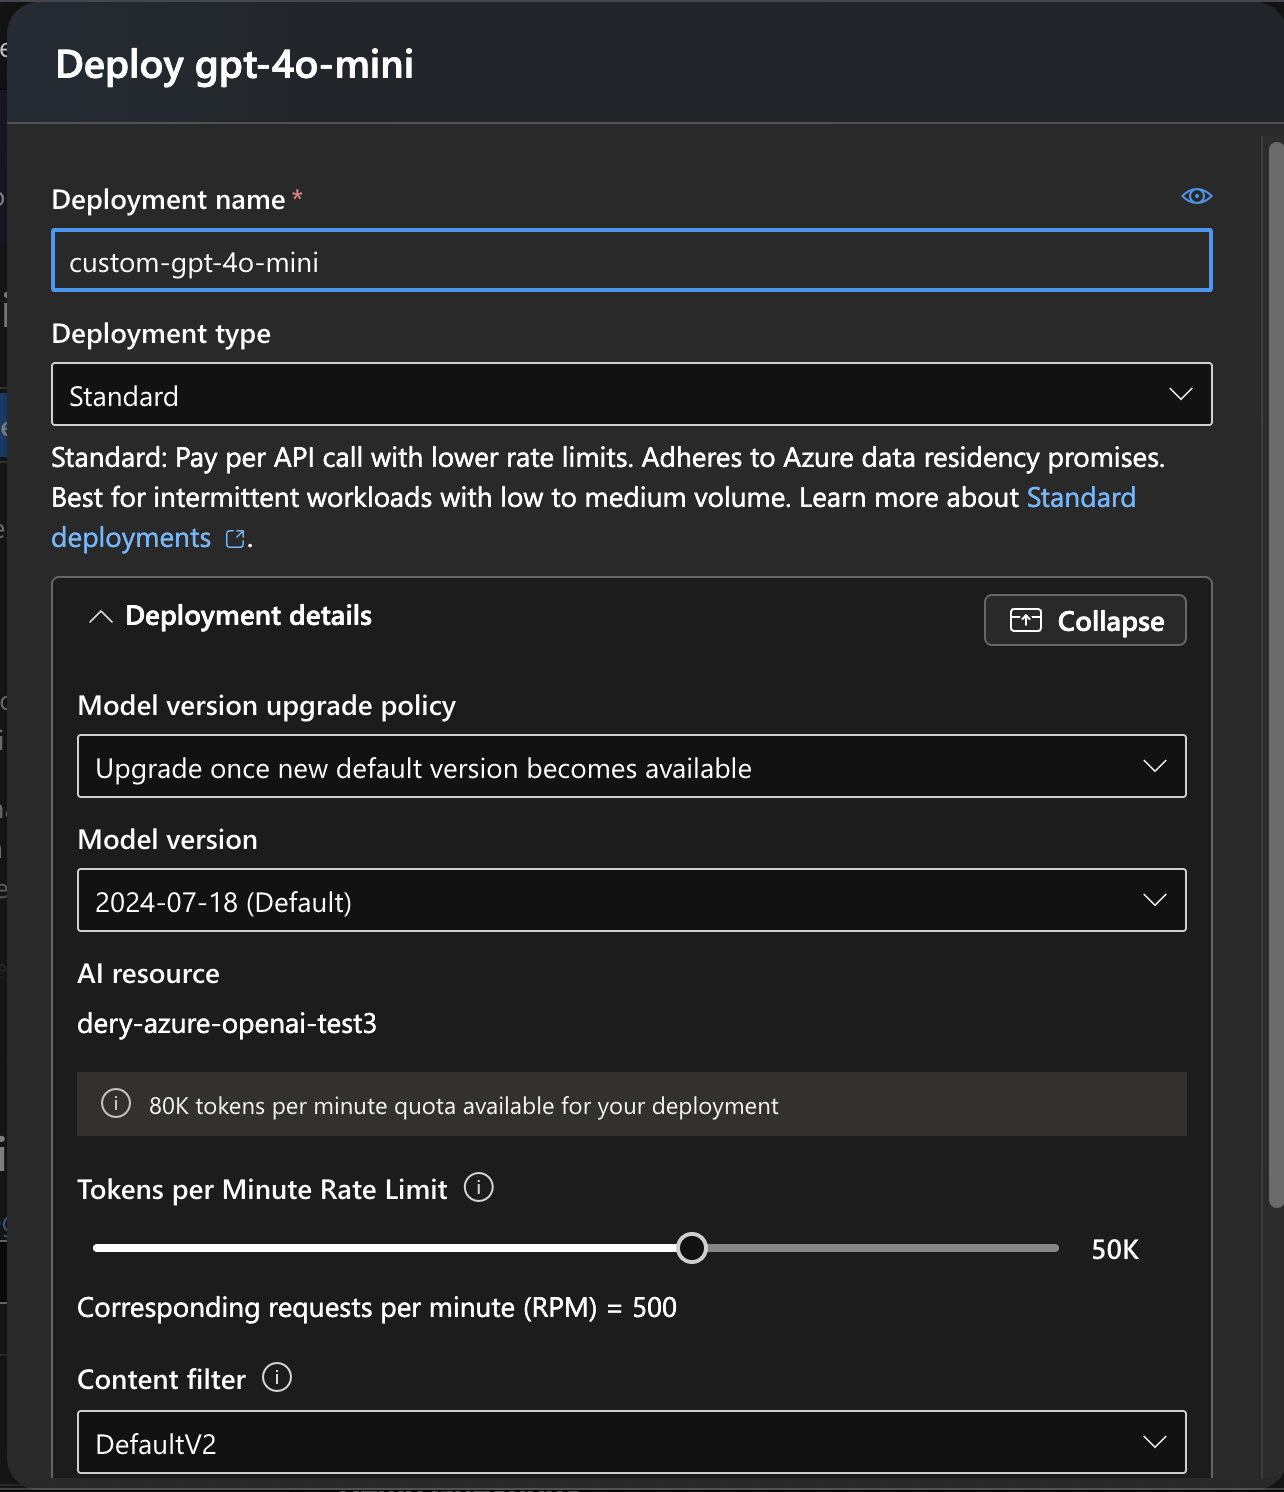1284x1492 pixels.
Task: Click the info icon next to Tokens per Minute
Action: pos(479,1188)
